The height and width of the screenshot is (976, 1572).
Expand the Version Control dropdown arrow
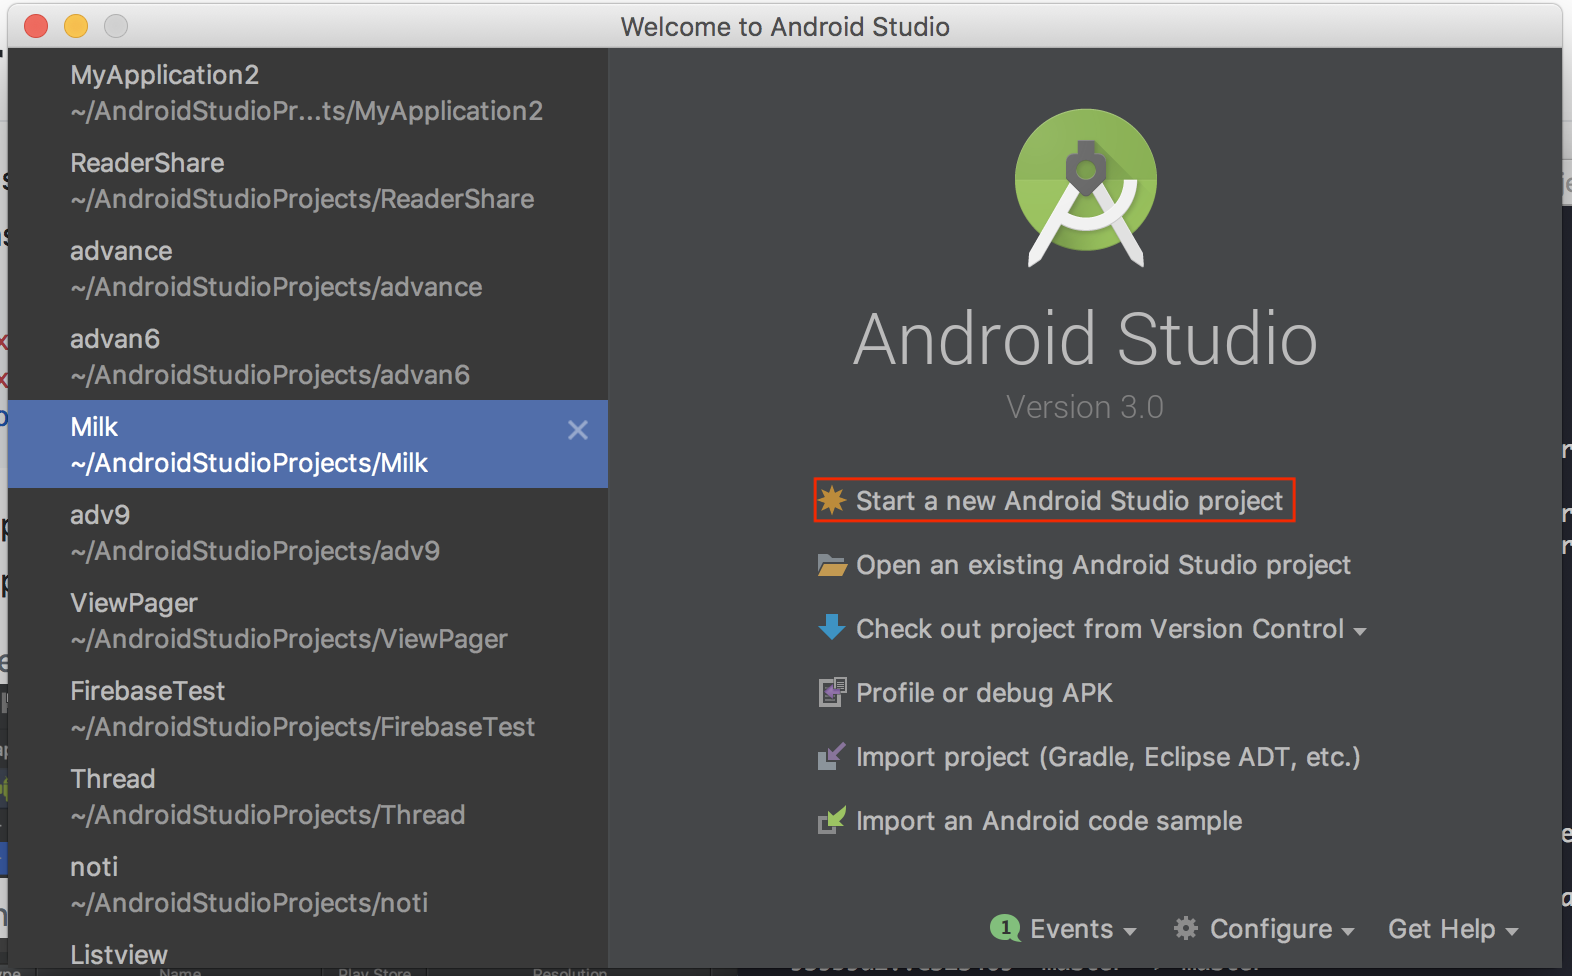(x=1359, y=631)
